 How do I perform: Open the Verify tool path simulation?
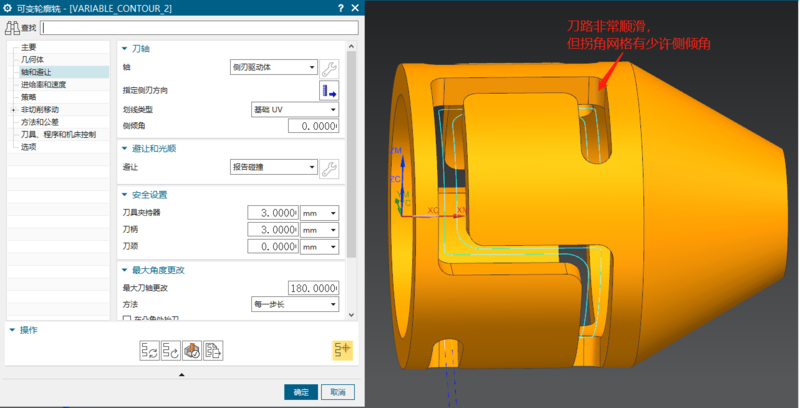pyautogui.click(x=192, y=350)
